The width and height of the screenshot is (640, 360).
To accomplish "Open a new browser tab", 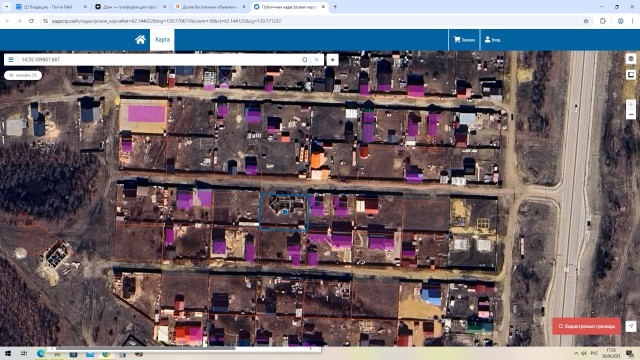I will click(x=335, y=7).
